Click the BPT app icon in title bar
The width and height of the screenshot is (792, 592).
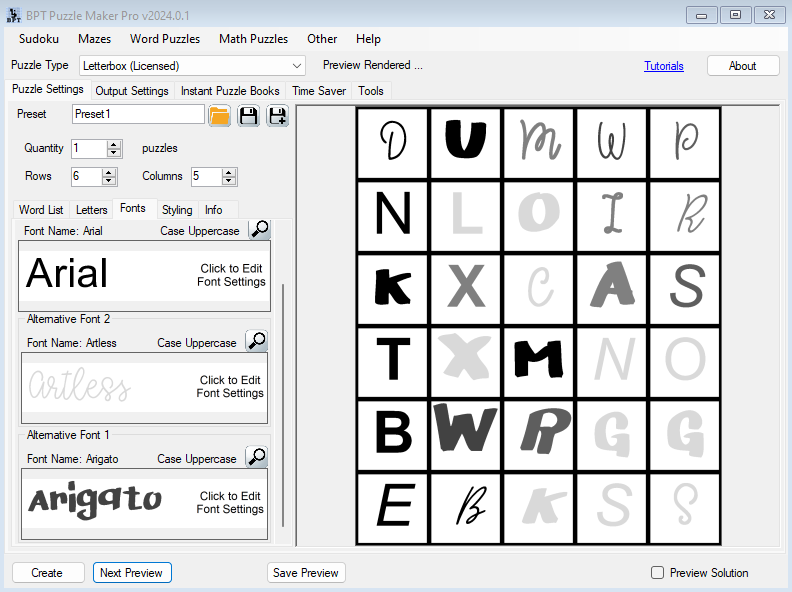coord(12,15)
